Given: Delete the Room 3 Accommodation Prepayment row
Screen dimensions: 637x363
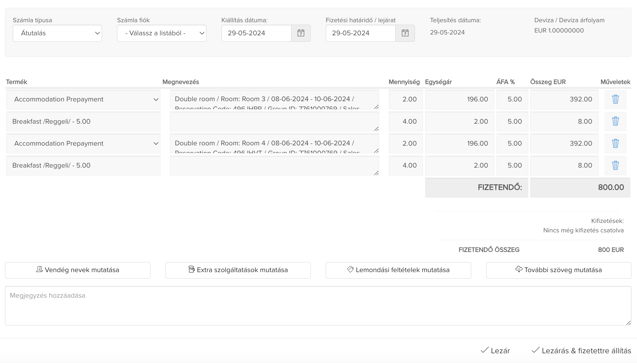Looking at the screenshot, I should click(x=615, y=99).
